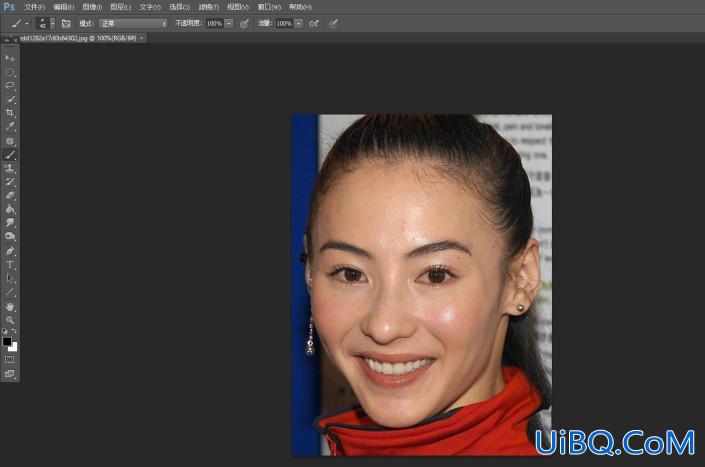Select the Brush tool in toolbox
The height and width of the screenshot is (467, 705).
(10, 155)
